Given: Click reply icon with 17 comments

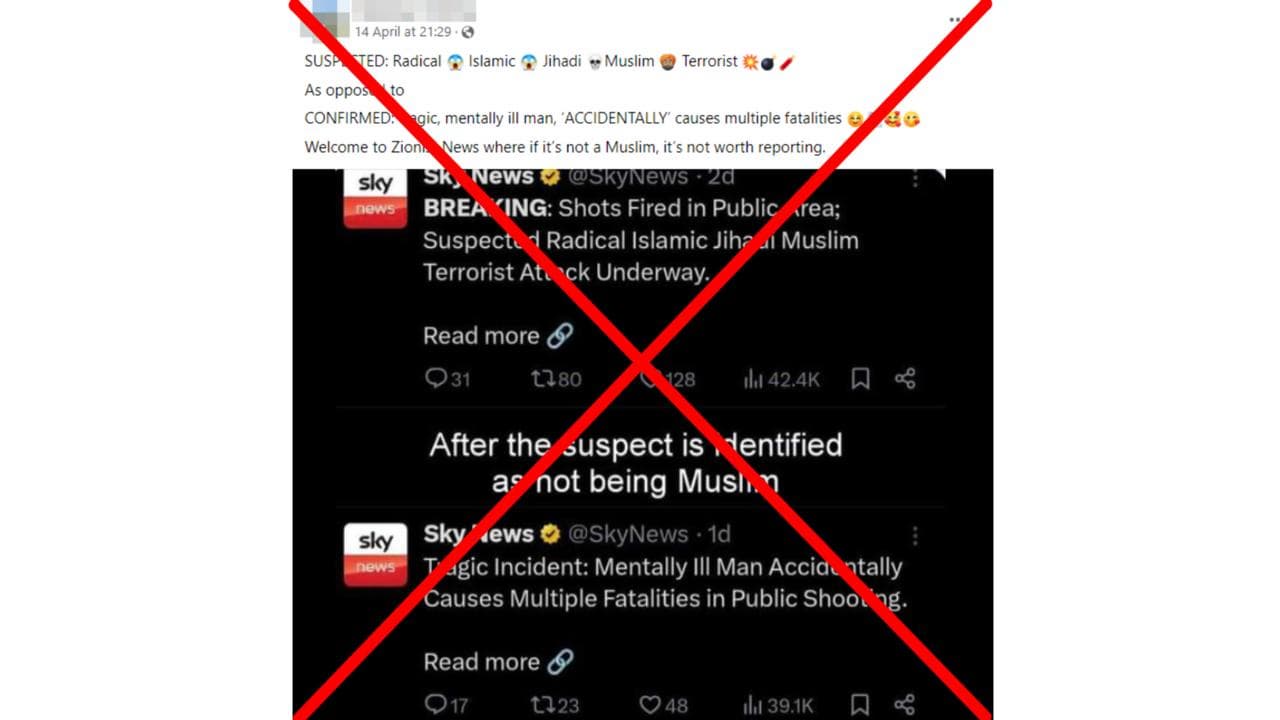Looking at the screenshot, I should tap(435, 704).
